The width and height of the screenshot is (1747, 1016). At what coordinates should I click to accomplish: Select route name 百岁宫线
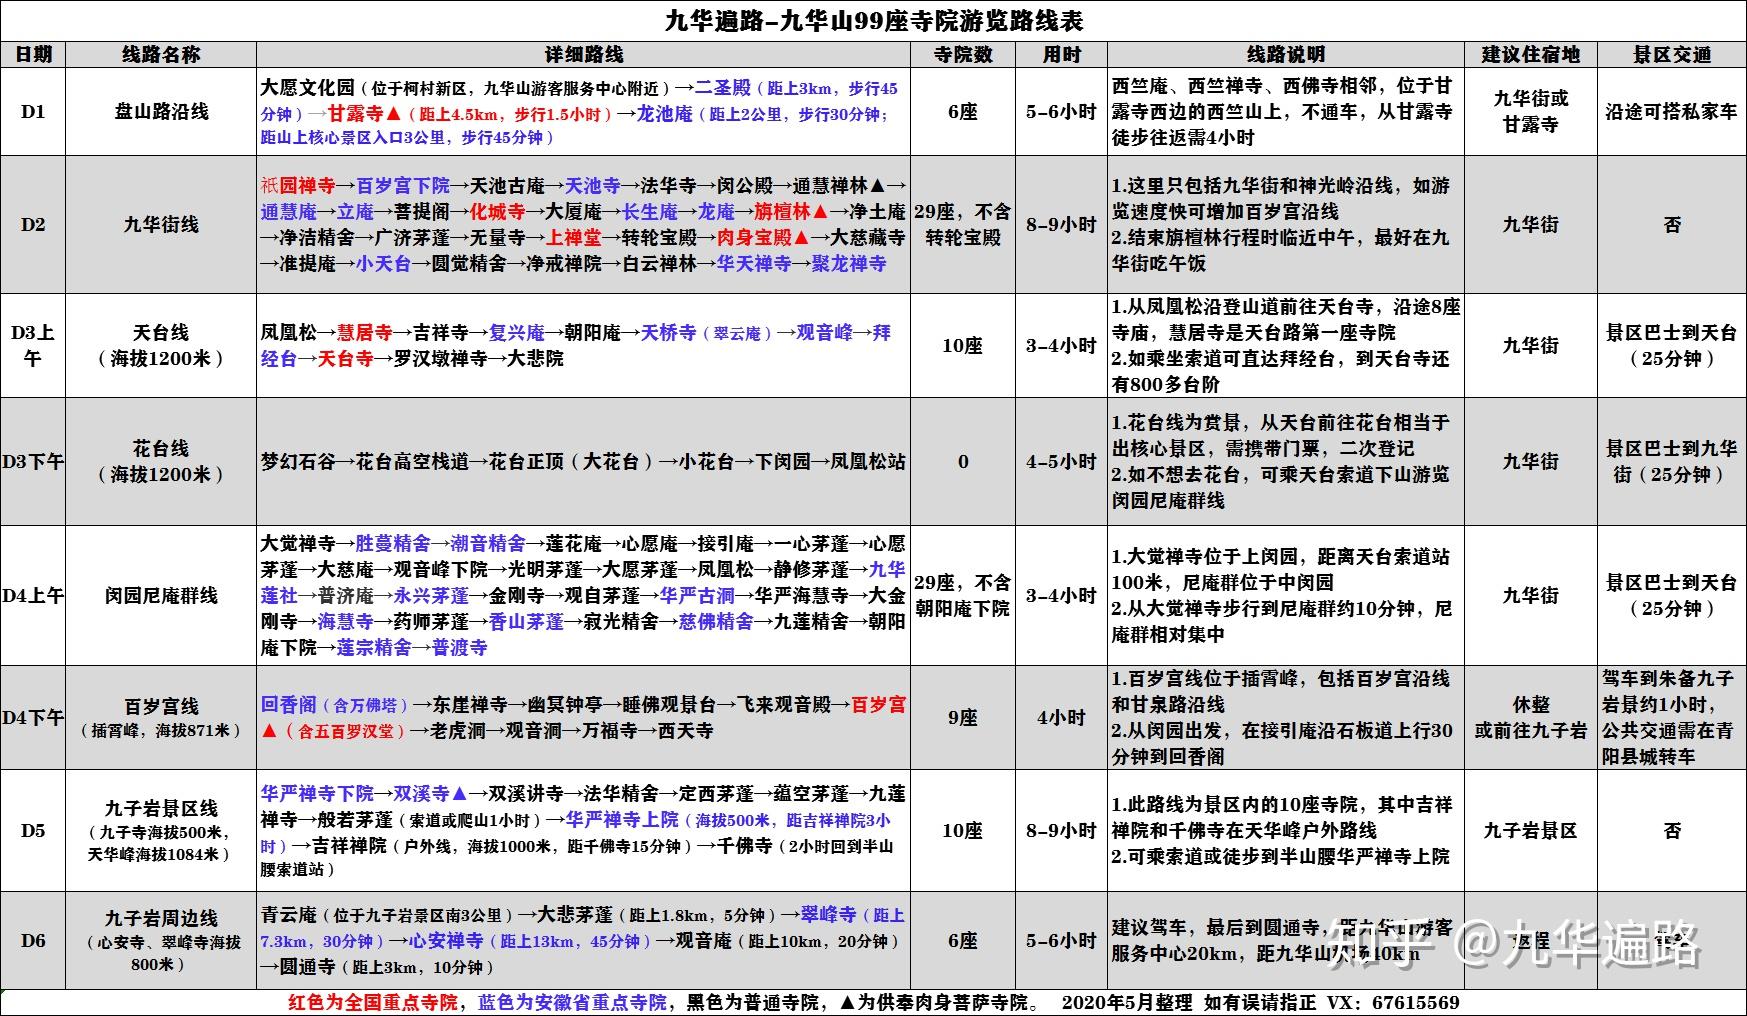point(161,706)
